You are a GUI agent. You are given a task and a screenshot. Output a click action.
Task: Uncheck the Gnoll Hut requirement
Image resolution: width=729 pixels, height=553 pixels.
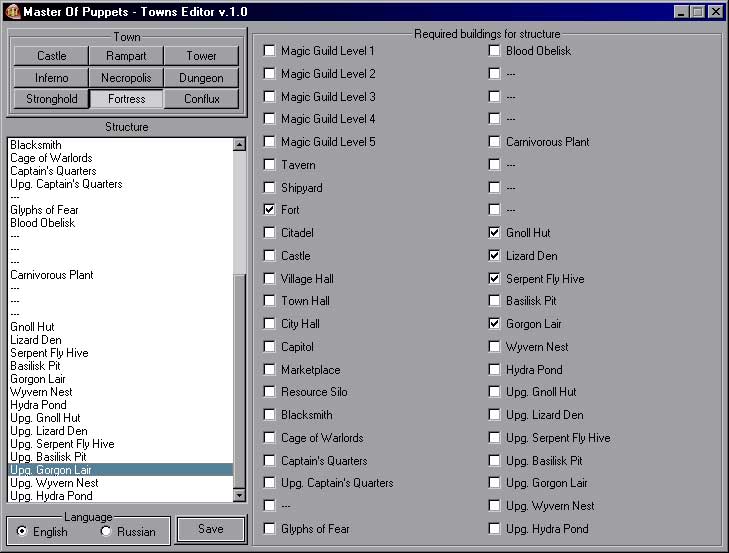[x=494, y=232]
